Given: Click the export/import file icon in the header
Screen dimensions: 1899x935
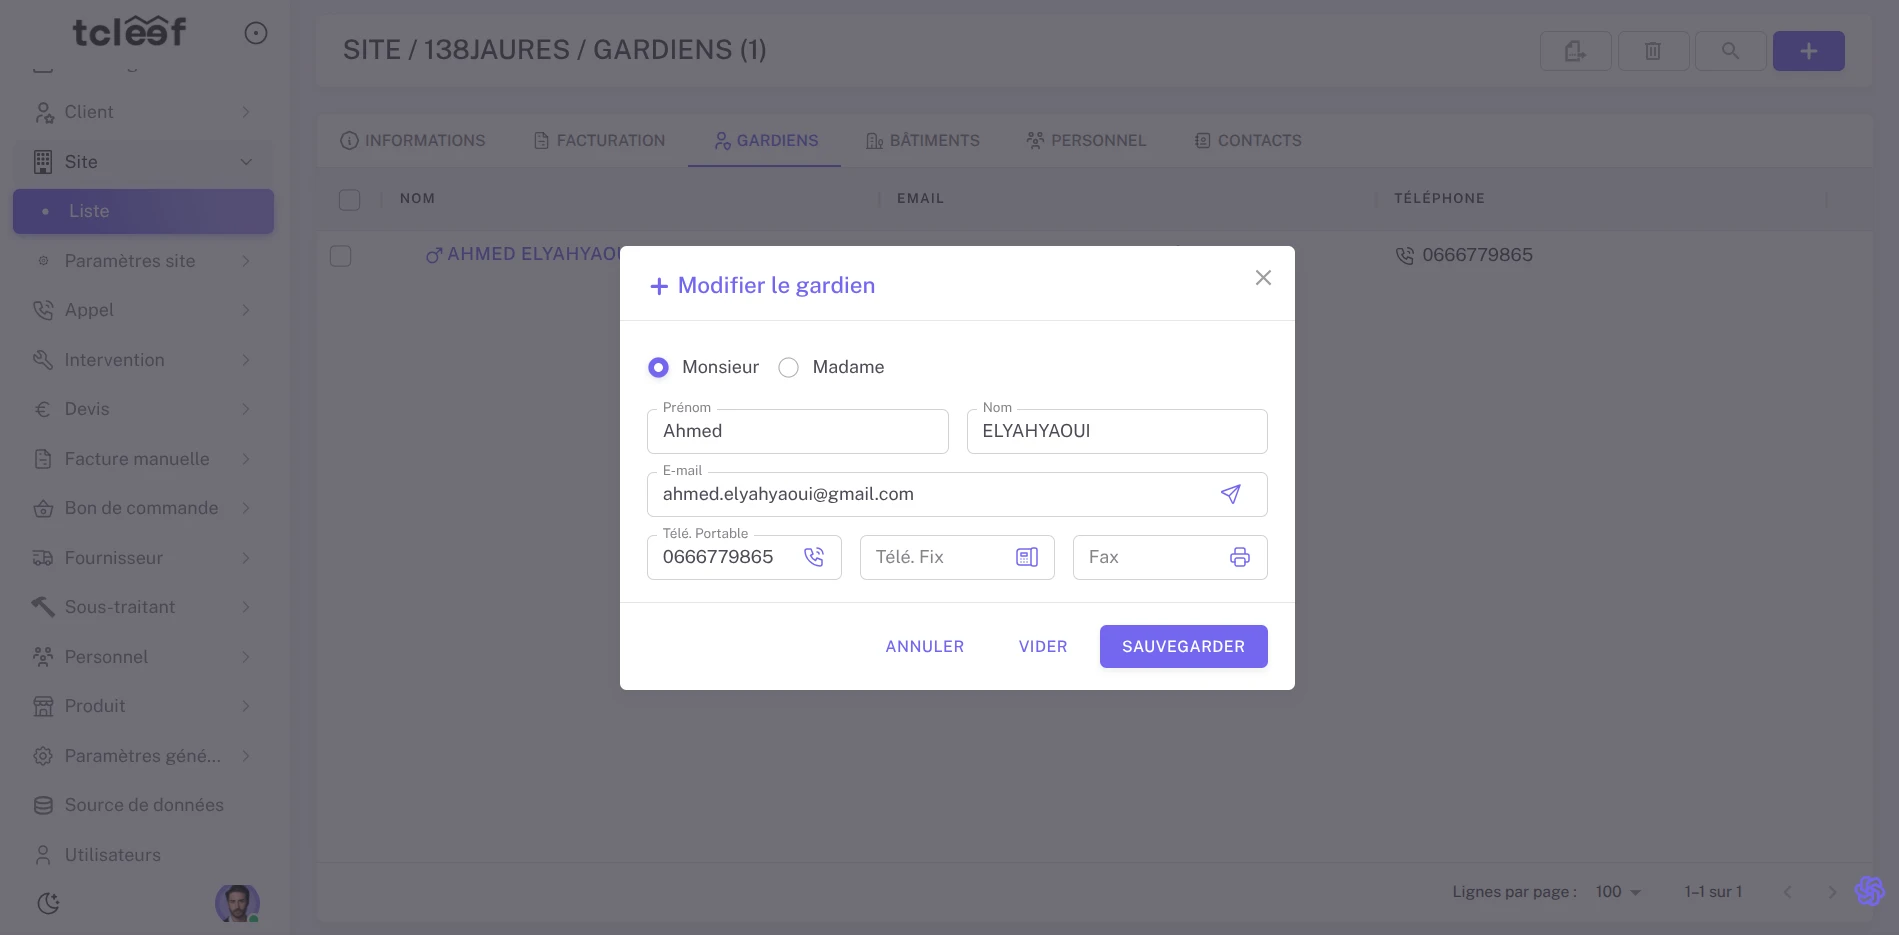Looking at the screenshot, I should [1575, 50].
